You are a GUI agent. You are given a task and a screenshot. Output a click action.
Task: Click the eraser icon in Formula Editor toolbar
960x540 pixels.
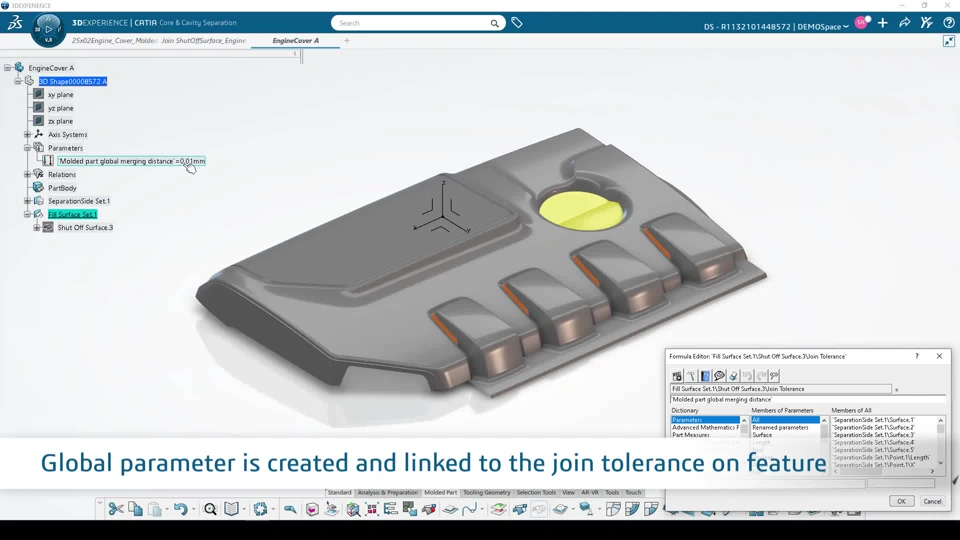point(733,376)
